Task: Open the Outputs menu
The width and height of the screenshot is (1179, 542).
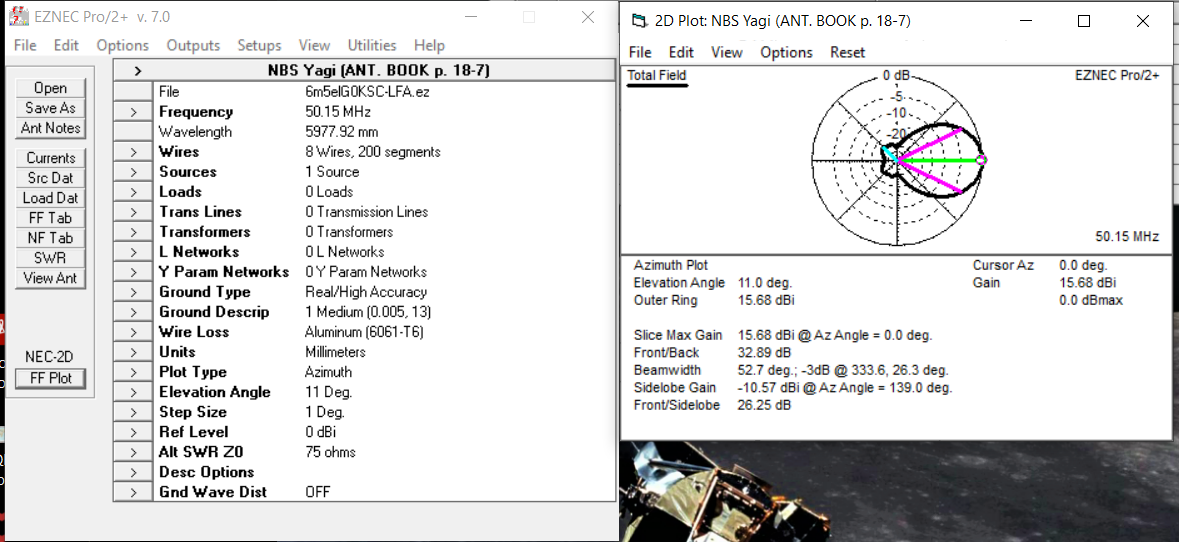Action: (193, 46)
